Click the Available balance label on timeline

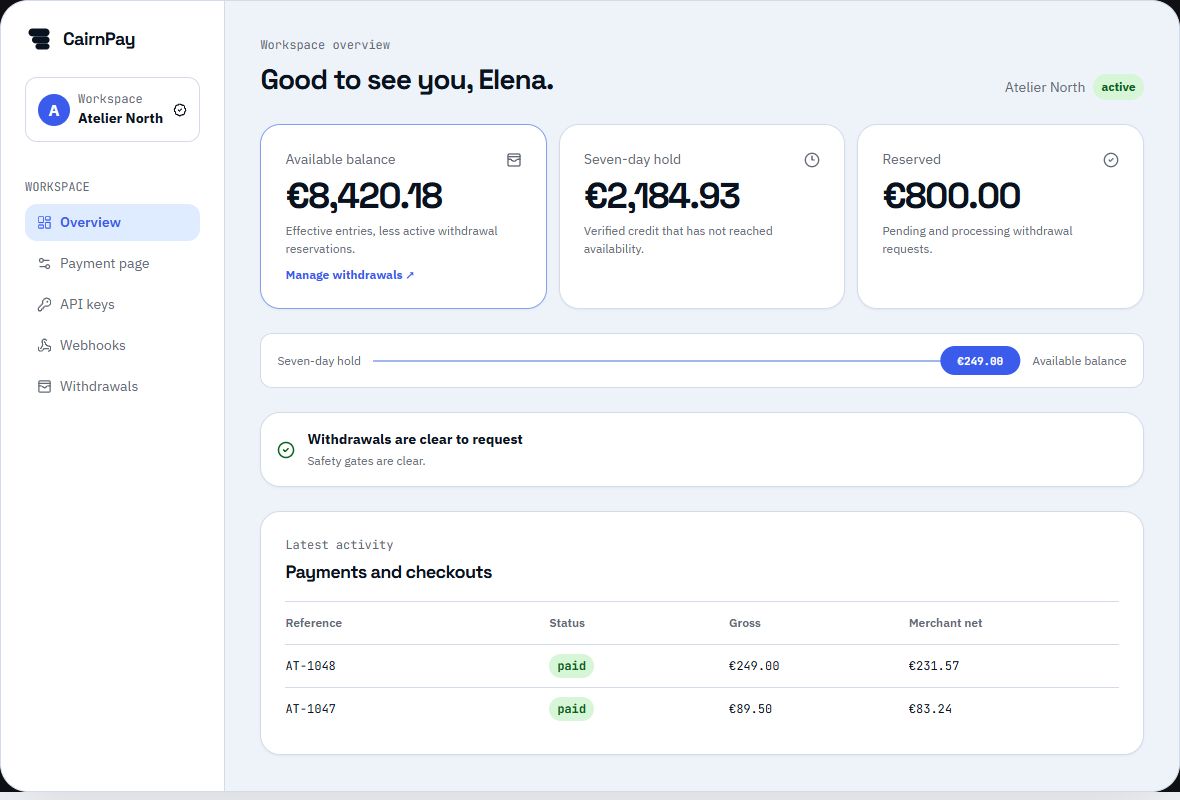pyautogui.click(x=1079, y=360)
